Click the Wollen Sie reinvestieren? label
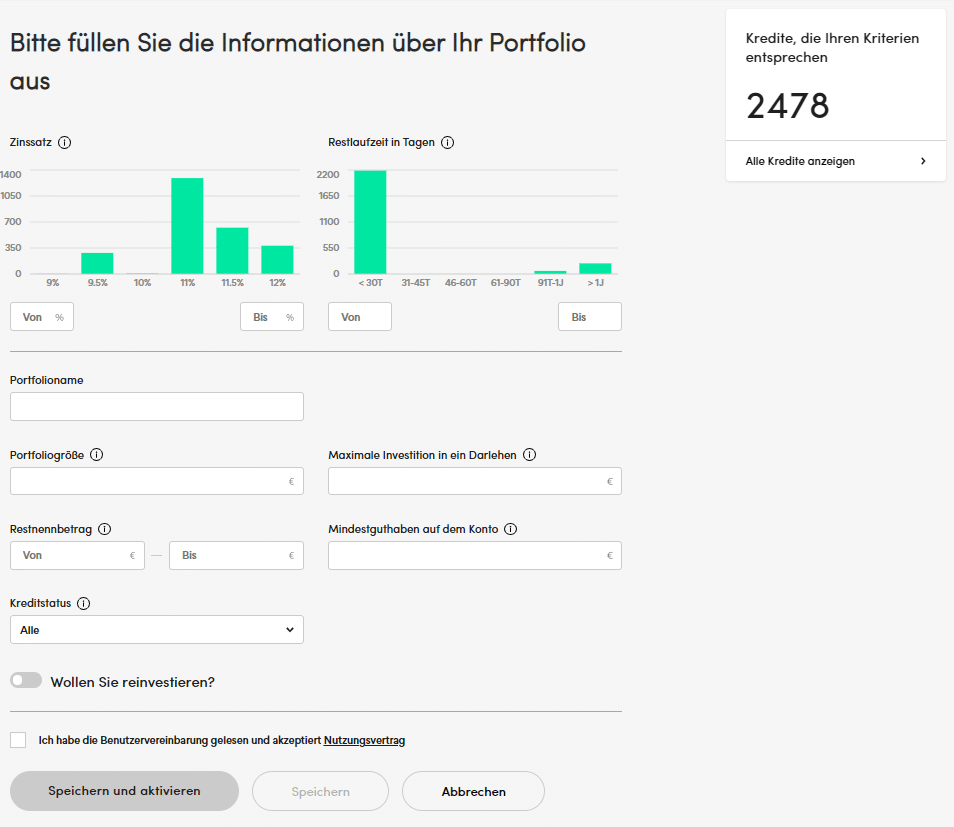954x827 pixels. point(133,682)
